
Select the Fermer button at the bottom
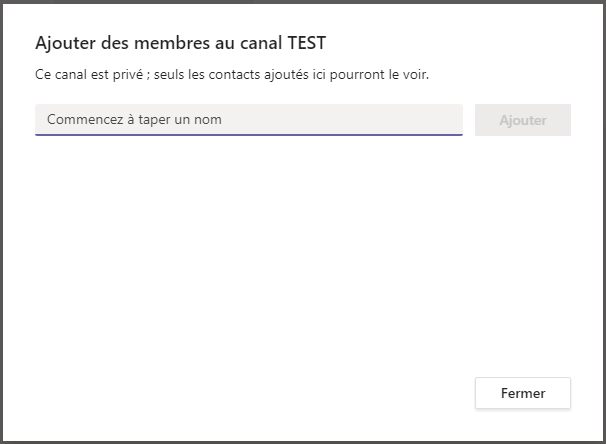tap(522, 393)
